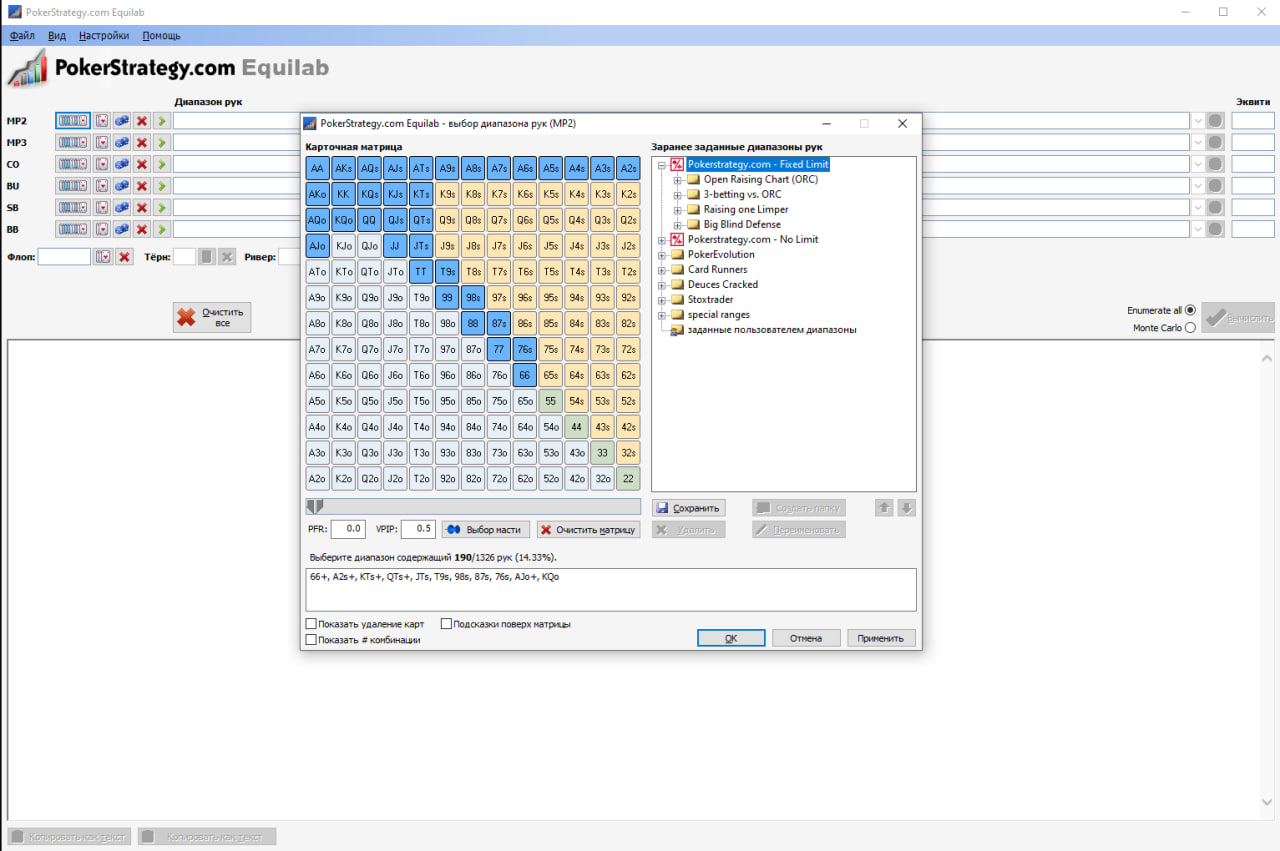This screenshot has height=851, width=1280.
Task: Clear CO range with red X icon
Action: coord(142,164)
